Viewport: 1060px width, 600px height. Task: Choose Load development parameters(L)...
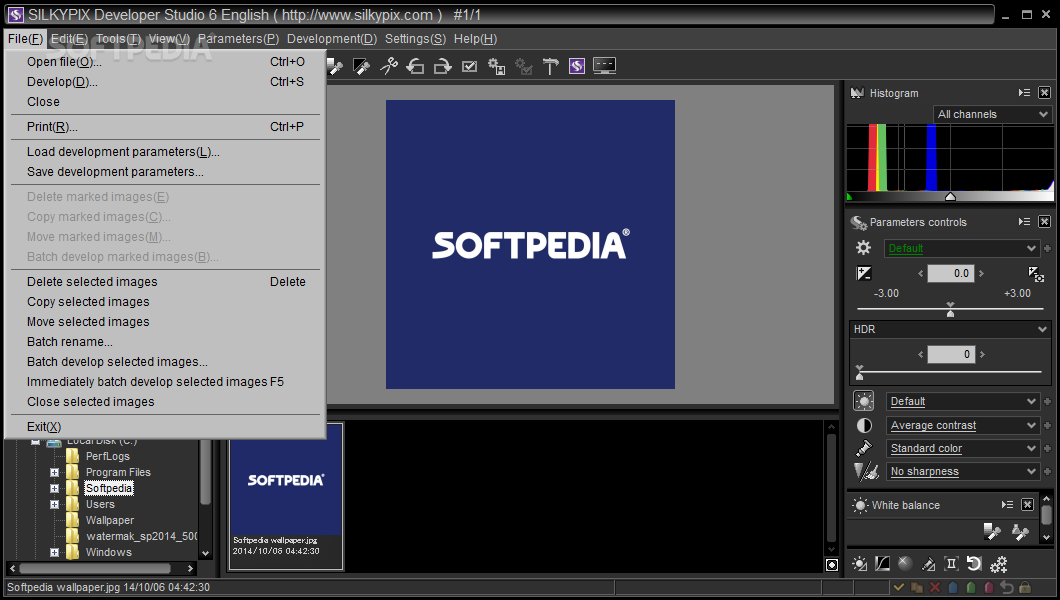coord(166,151)
